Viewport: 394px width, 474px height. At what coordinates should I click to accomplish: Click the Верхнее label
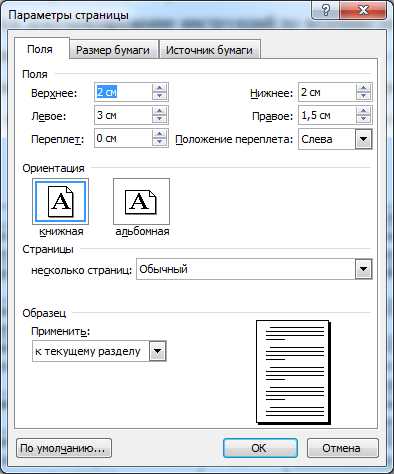(54, 93)
